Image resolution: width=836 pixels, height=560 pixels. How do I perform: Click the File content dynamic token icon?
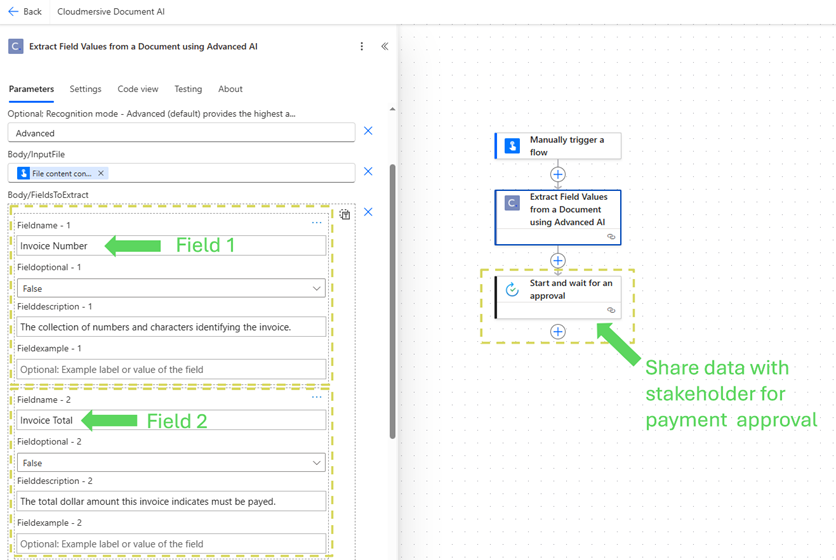pos(23,173)
